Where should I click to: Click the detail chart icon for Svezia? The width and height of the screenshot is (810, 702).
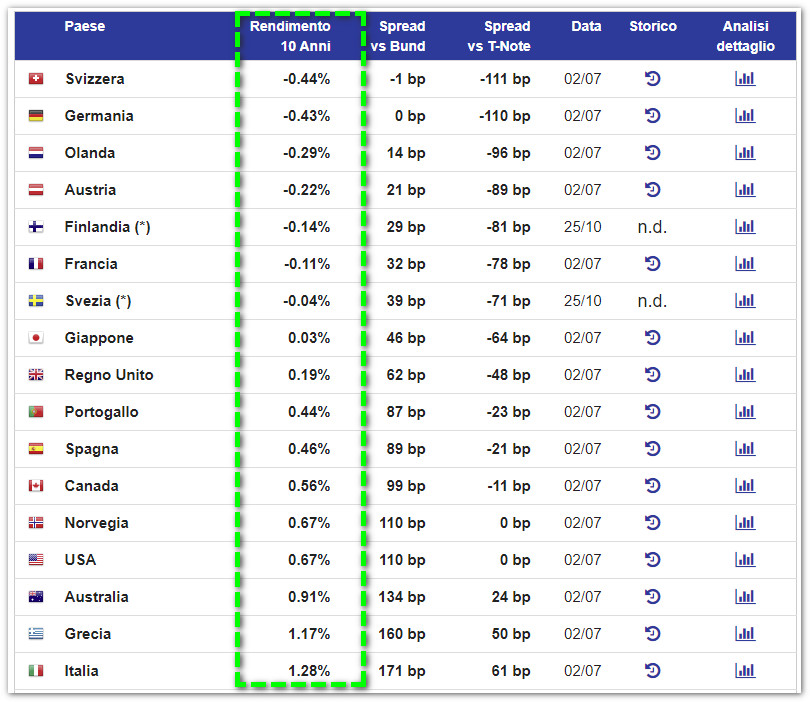tap(745, 301)
